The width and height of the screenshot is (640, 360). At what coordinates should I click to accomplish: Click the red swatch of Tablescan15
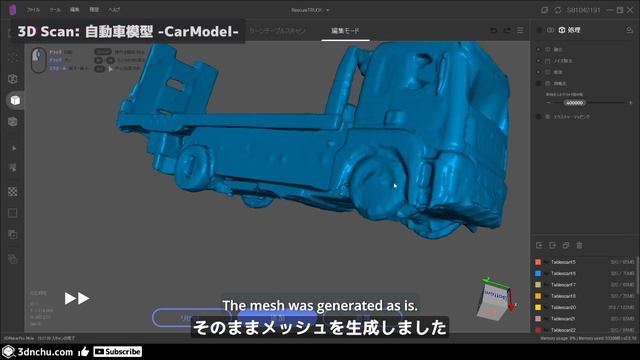click(x=538, y=262)
